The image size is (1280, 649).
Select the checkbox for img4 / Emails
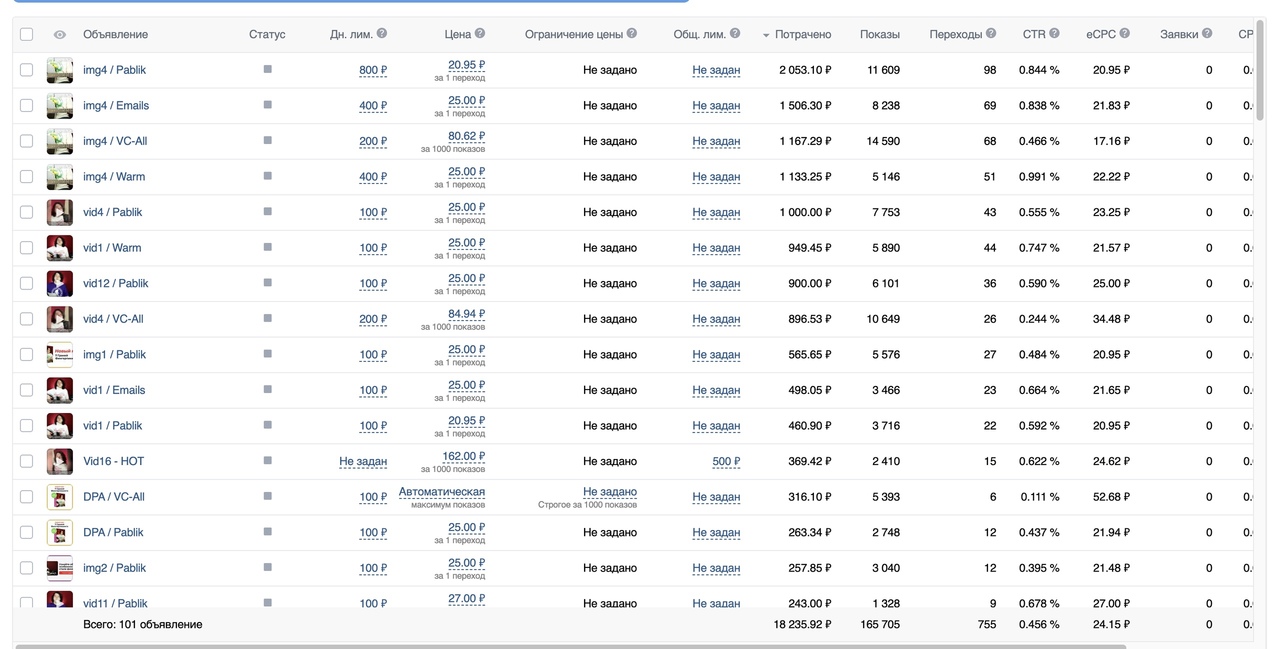[27, 105]
